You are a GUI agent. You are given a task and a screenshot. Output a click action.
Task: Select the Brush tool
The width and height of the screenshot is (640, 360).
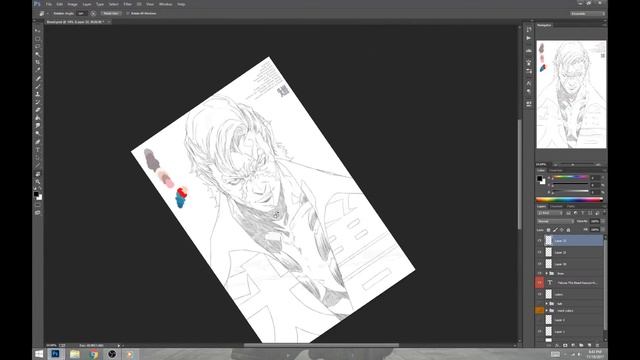coord(38,86)
